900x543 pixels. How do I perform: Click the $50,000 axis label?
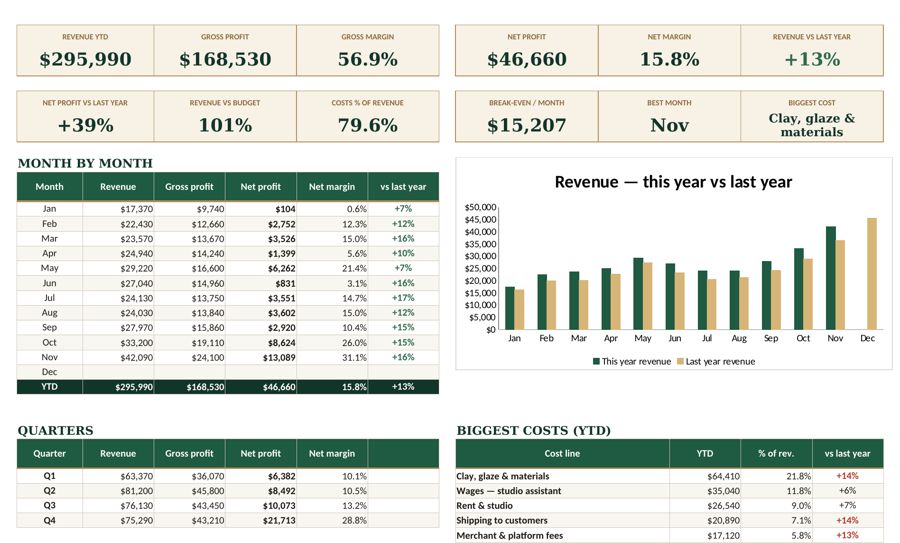coord(480,207)
